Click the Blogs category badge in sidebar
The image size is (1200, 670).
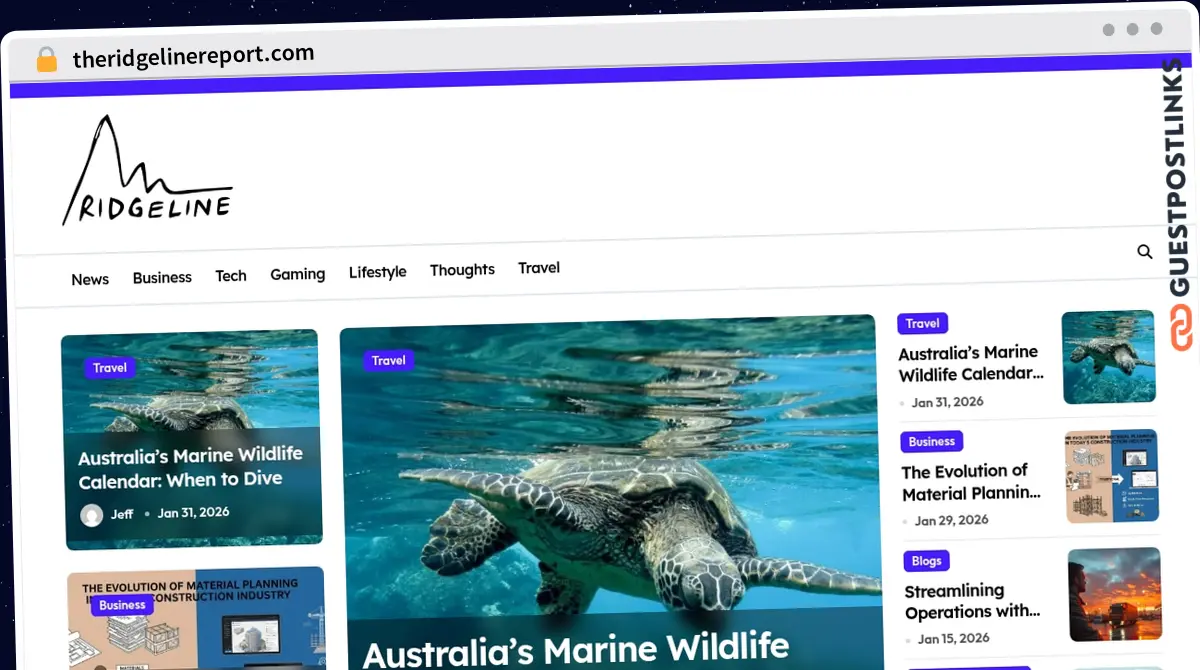pos(926,561)
